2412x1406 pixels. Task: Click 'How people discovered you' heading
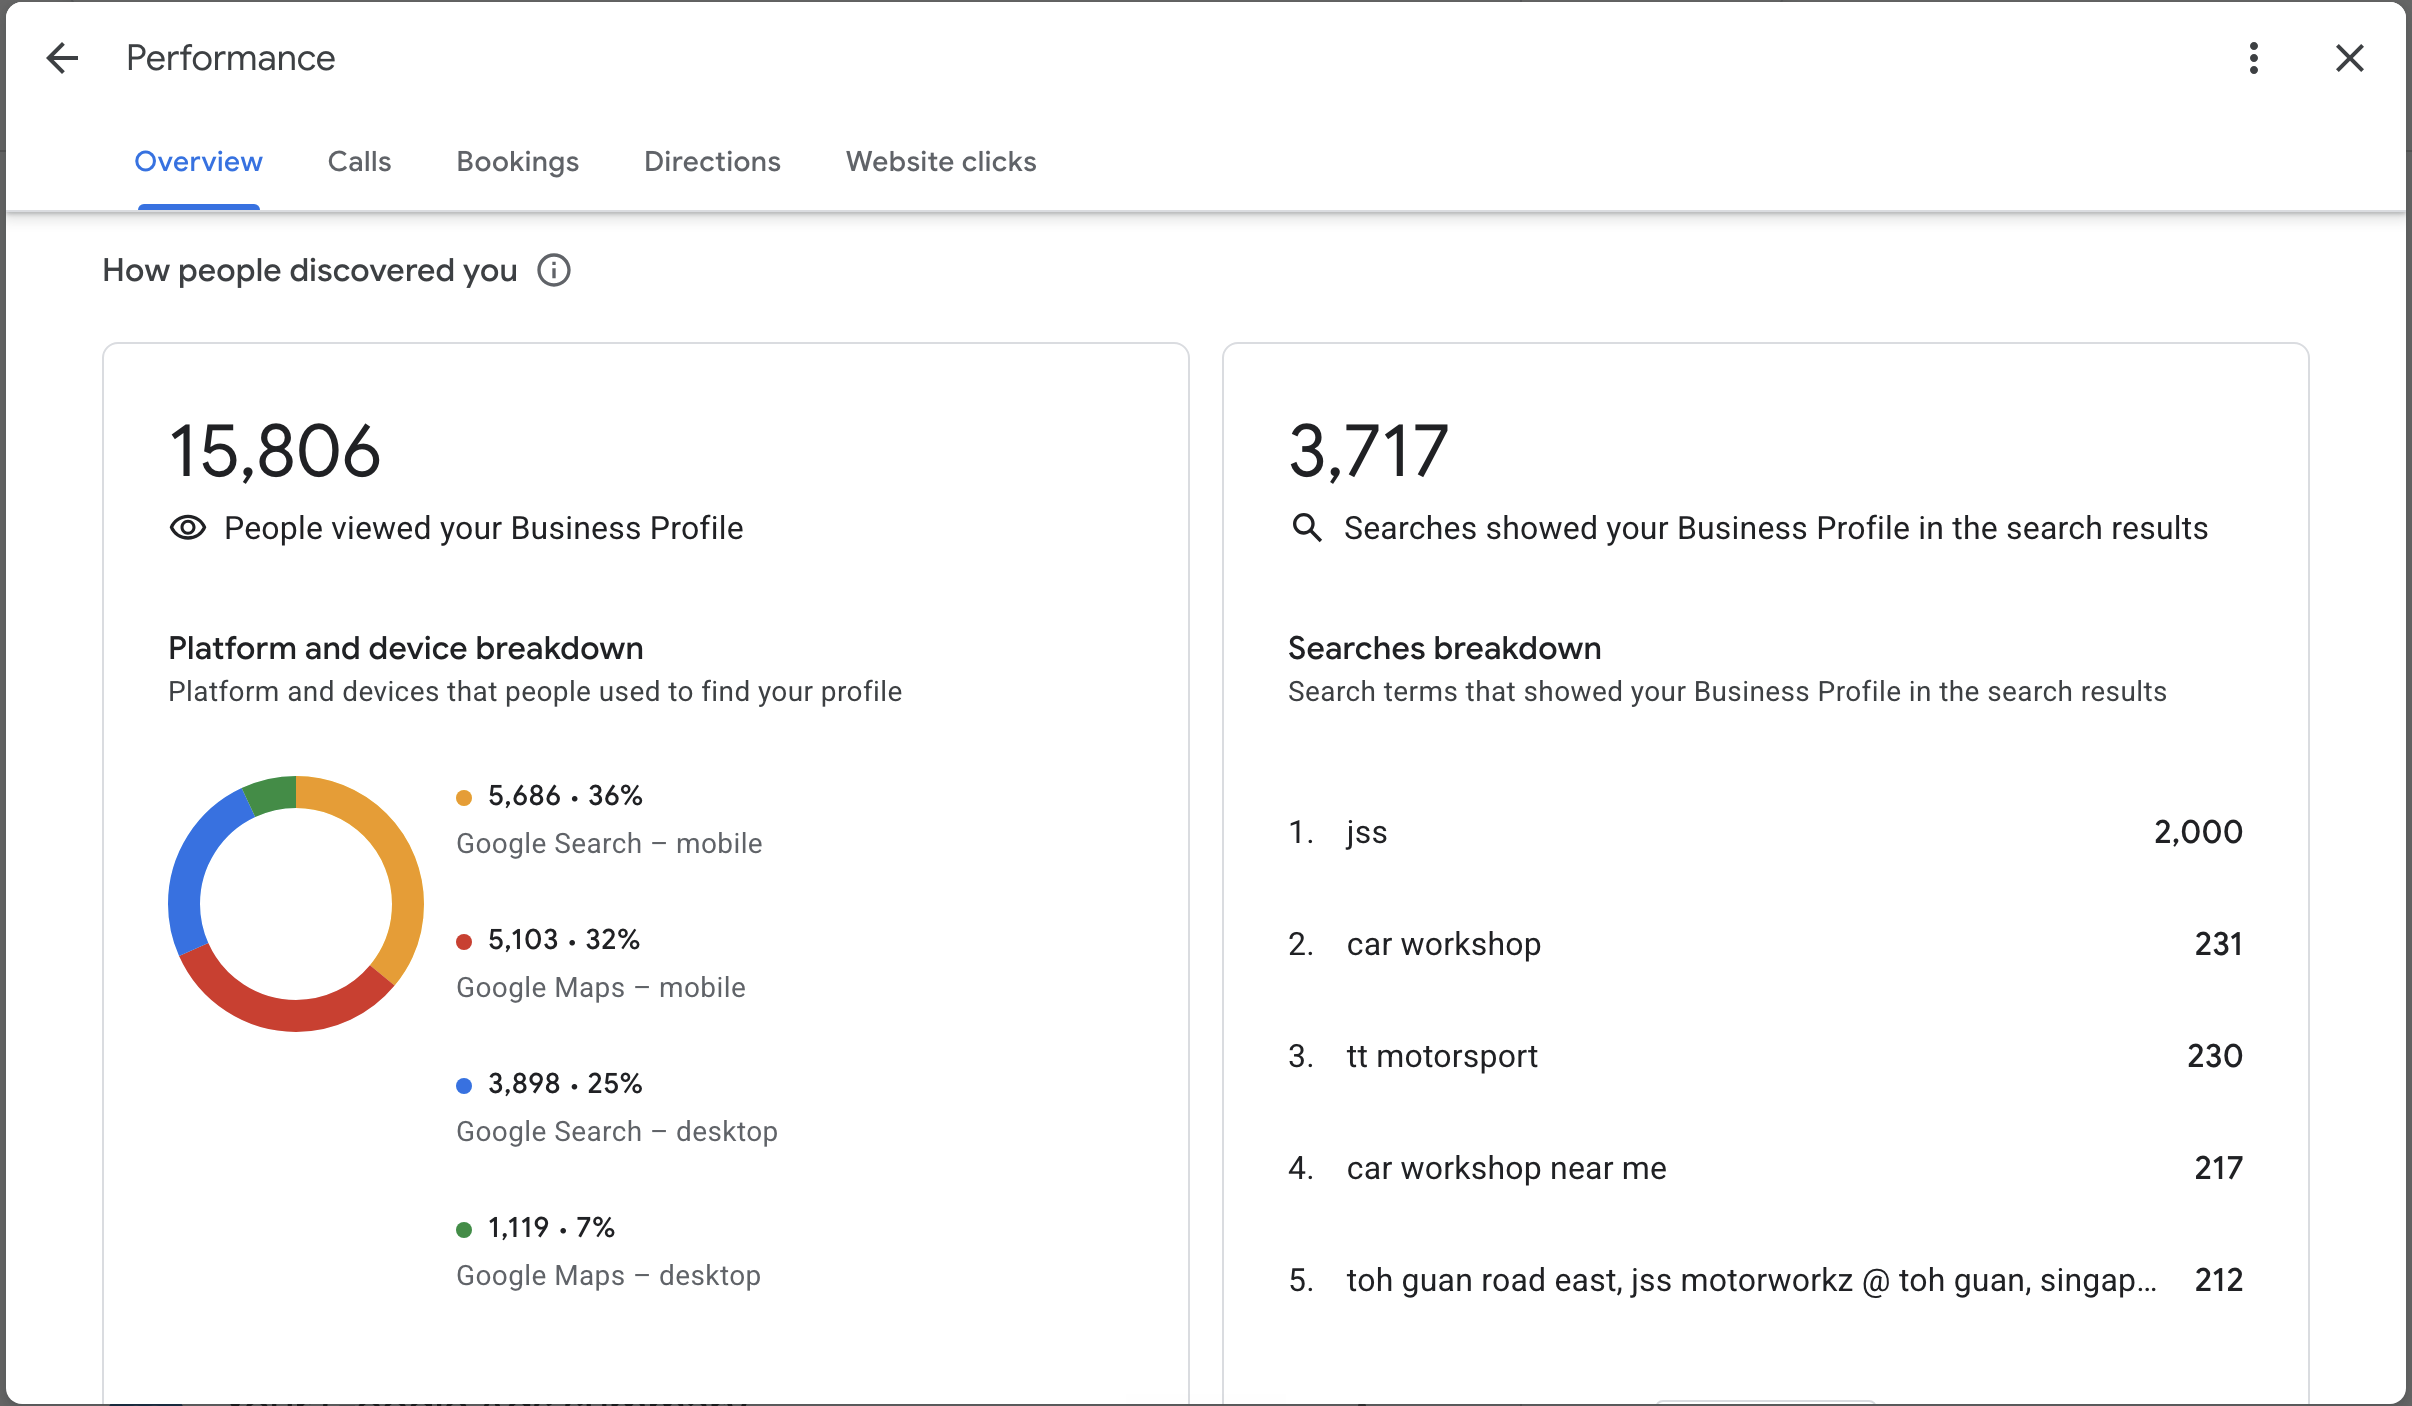(x=310, y=270)
